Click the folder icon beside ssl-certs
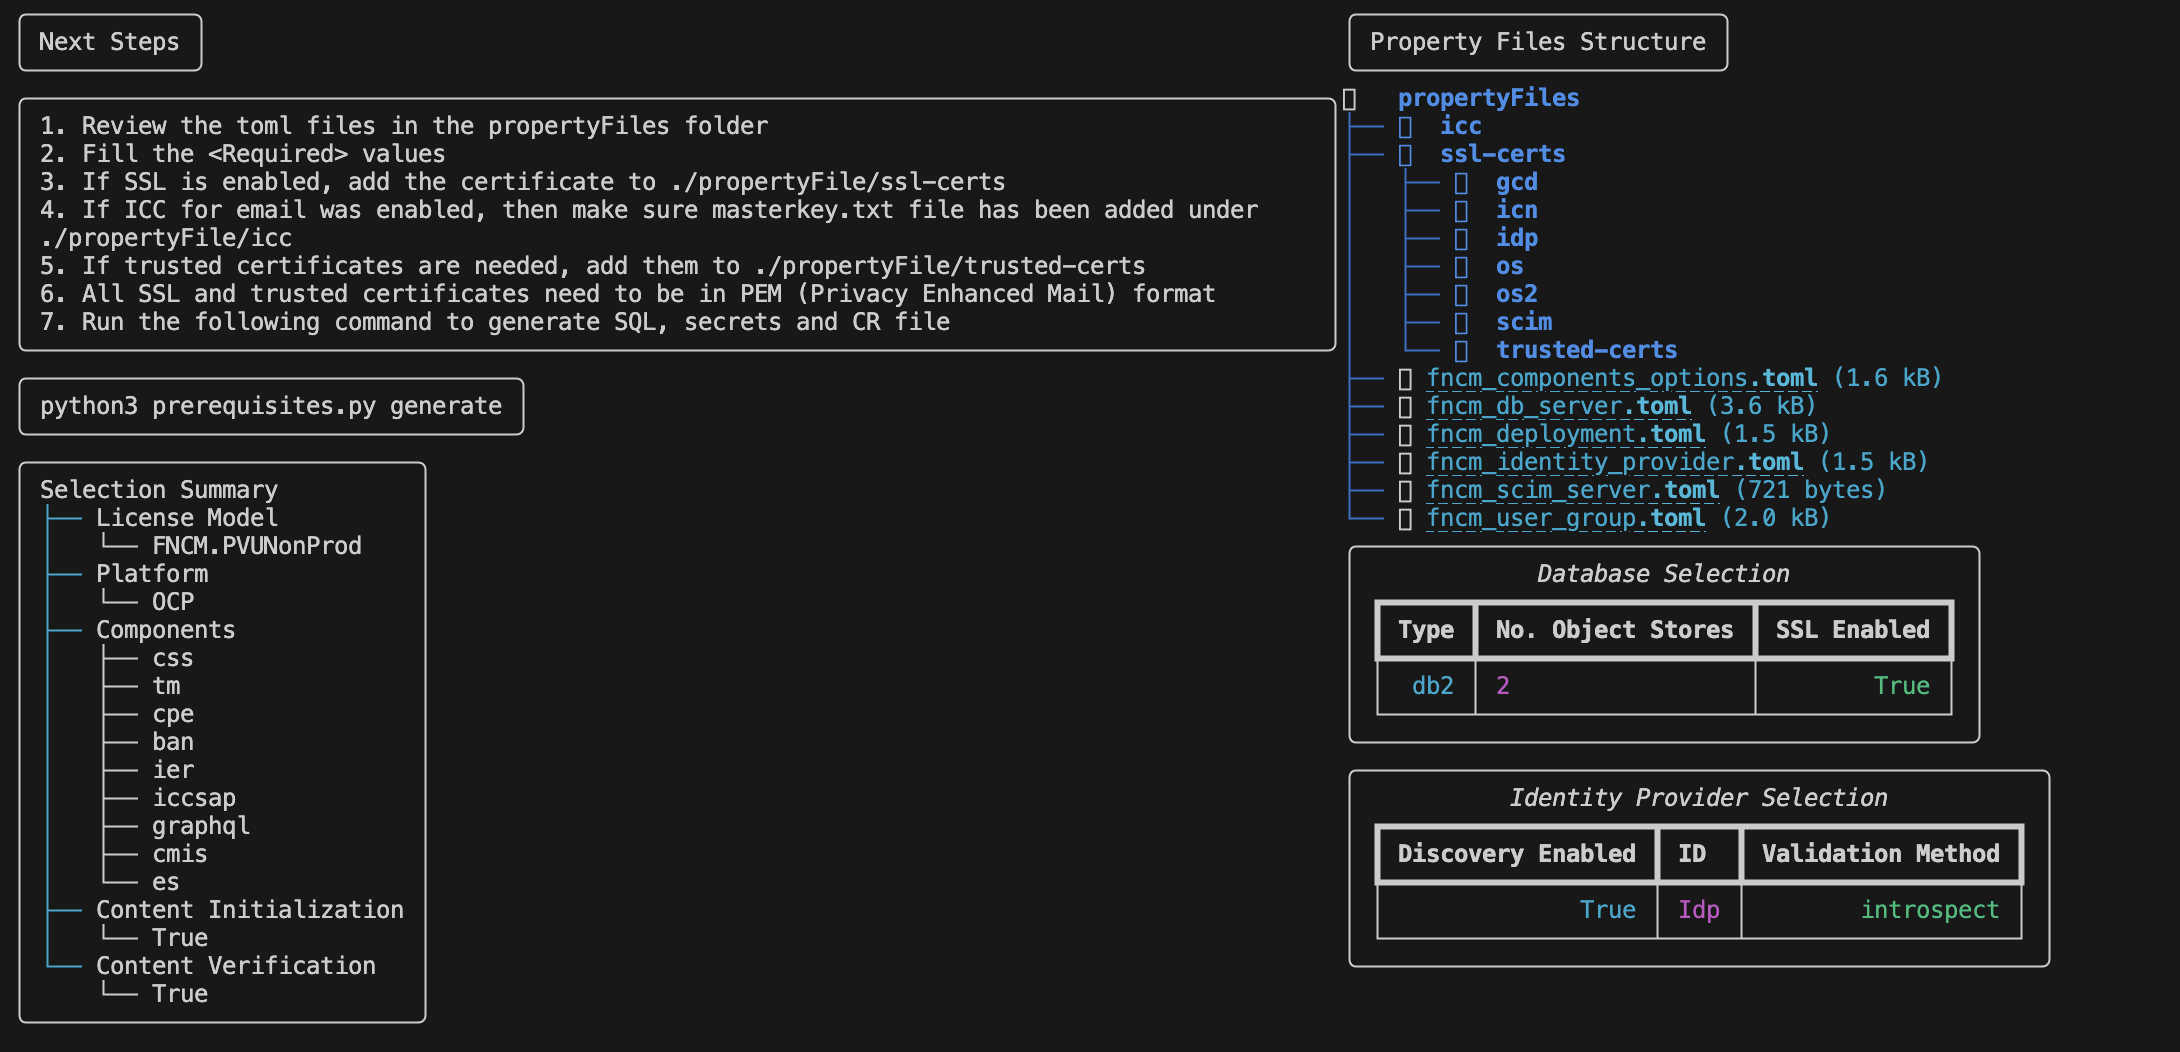The height and width of the screenshot is (1052, 2180). coord(1405,155)
